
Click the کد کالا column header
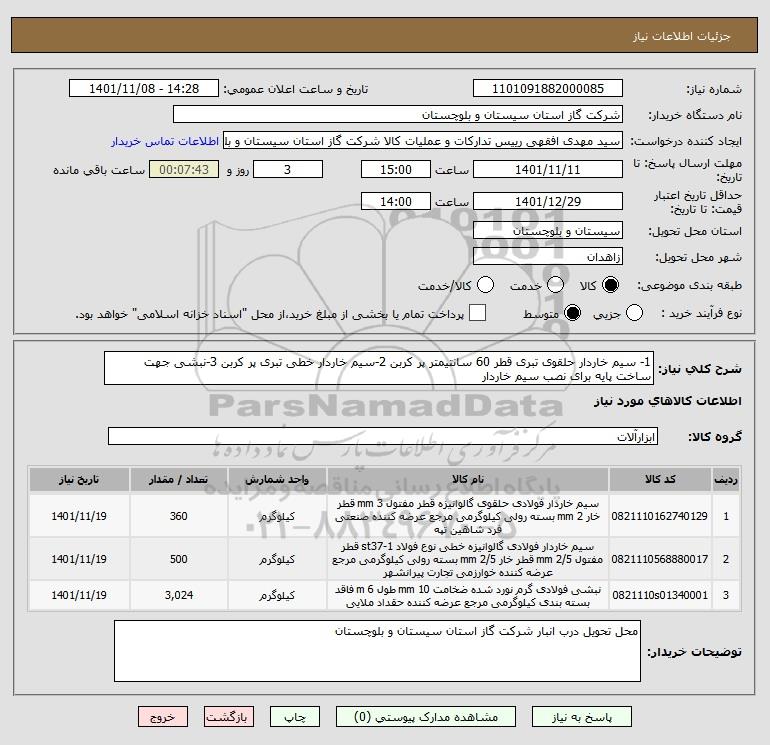pos(660,479)
